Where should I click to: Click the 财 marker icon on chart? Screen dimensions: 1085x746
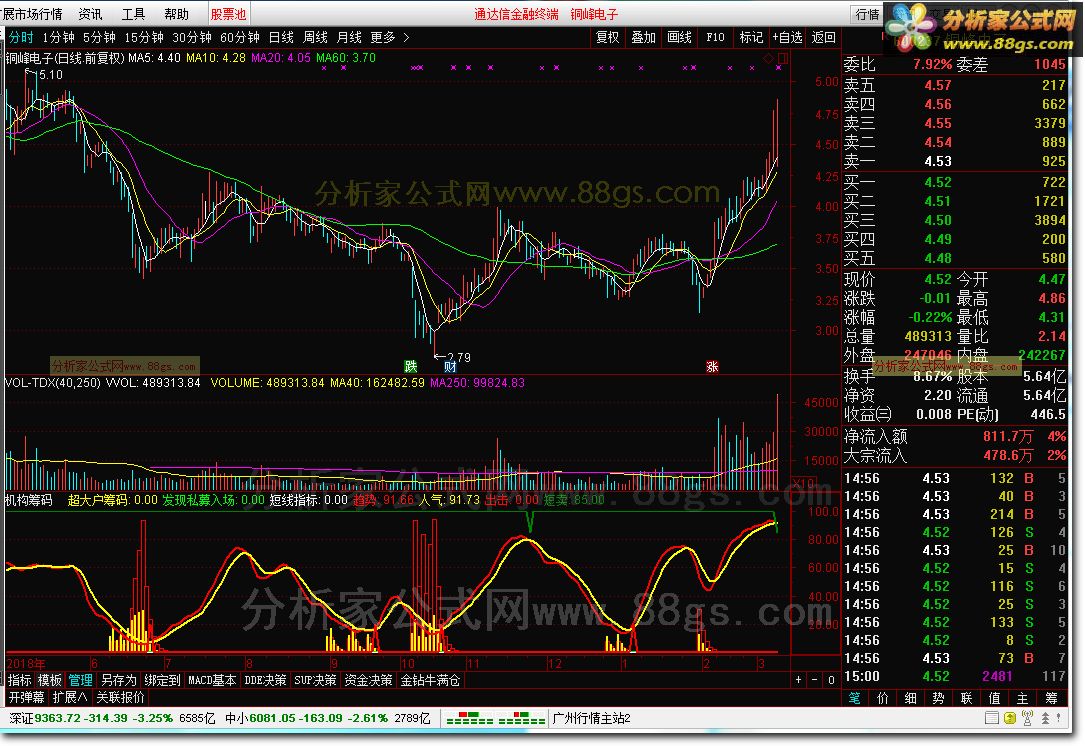(x=450, y=366)
